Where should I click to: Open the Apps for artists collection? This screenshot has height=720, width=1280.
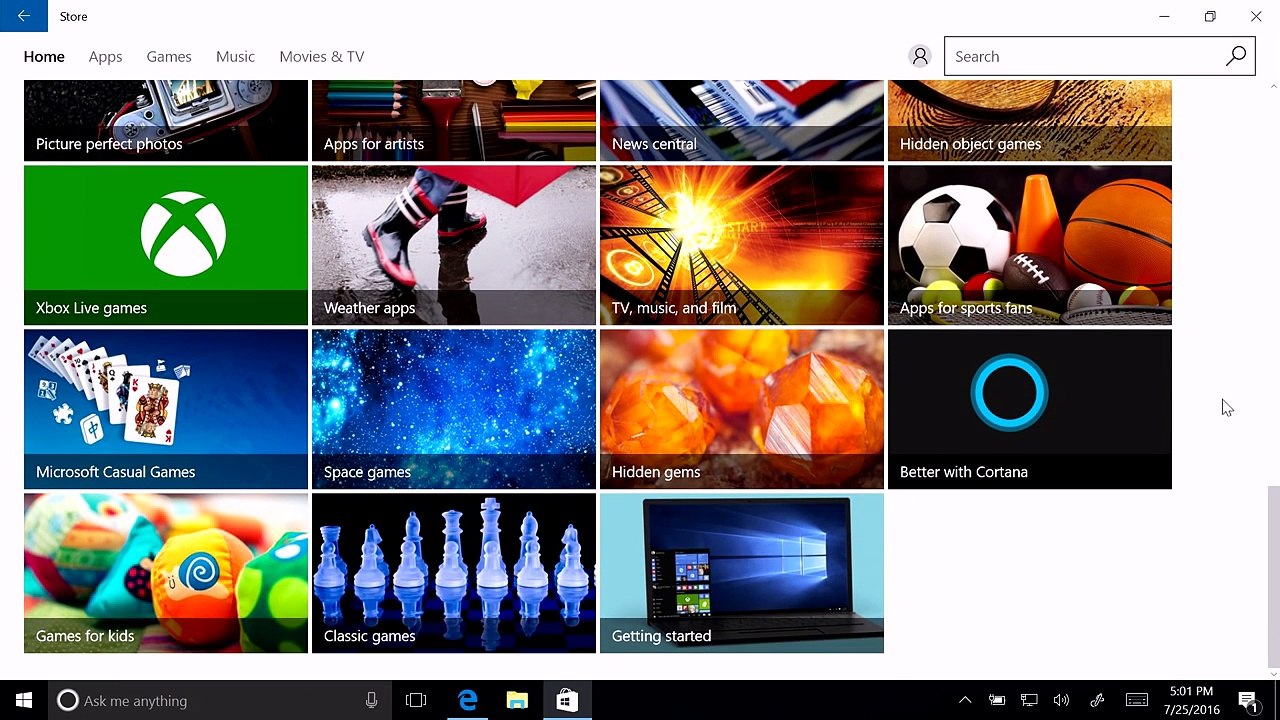[x=454, y=120]
